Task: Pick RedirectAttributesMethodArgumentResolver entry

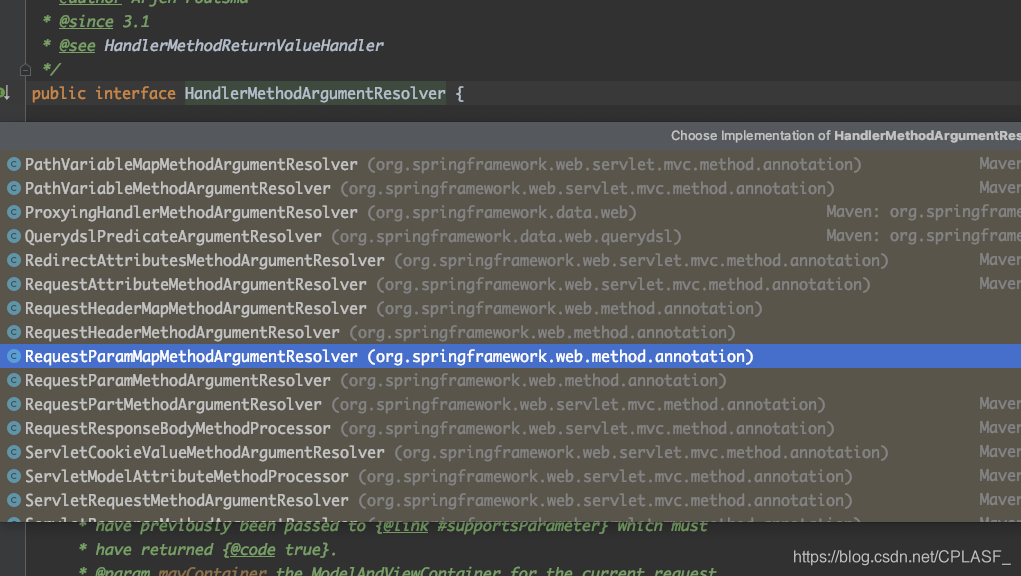Action: click(510, 260)
